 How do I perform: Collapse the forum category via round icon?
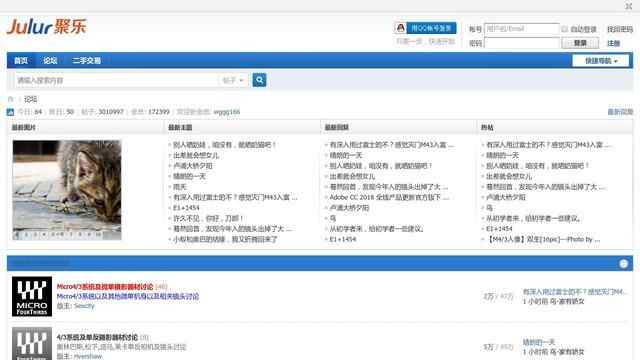623,264
